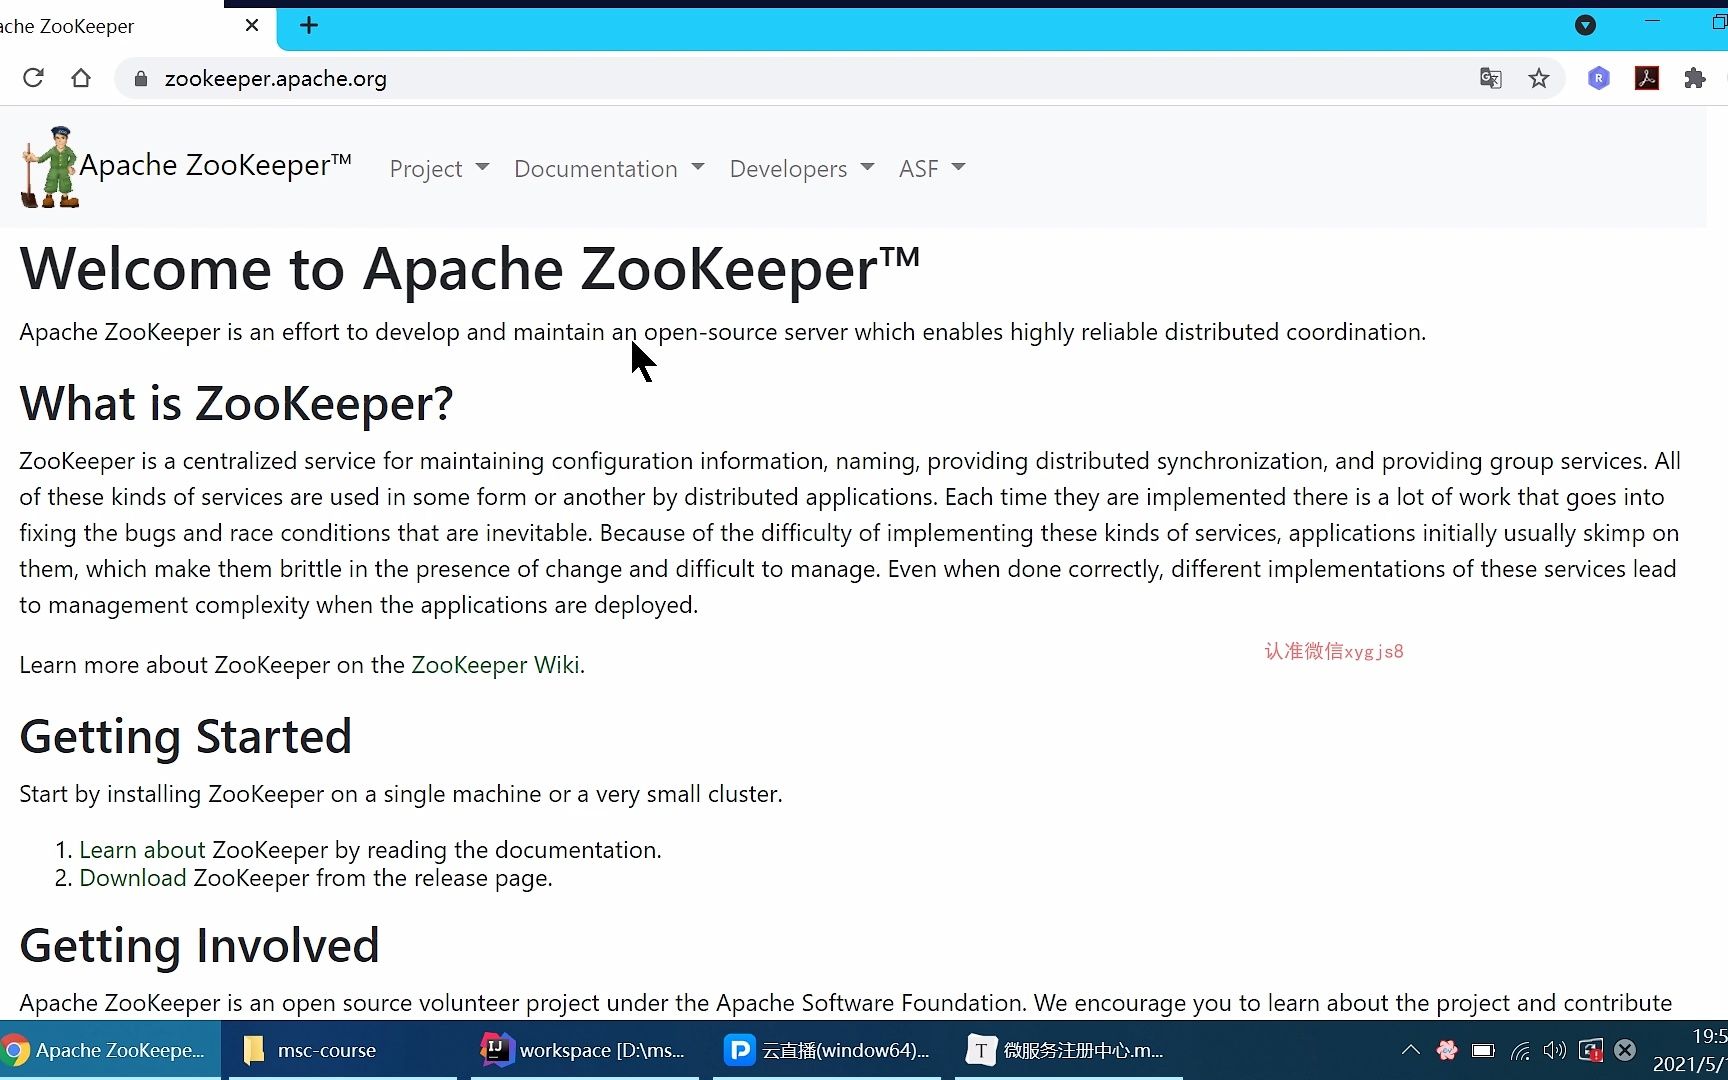
Task: Minimize the browser window
Action: coord(1652,21)
